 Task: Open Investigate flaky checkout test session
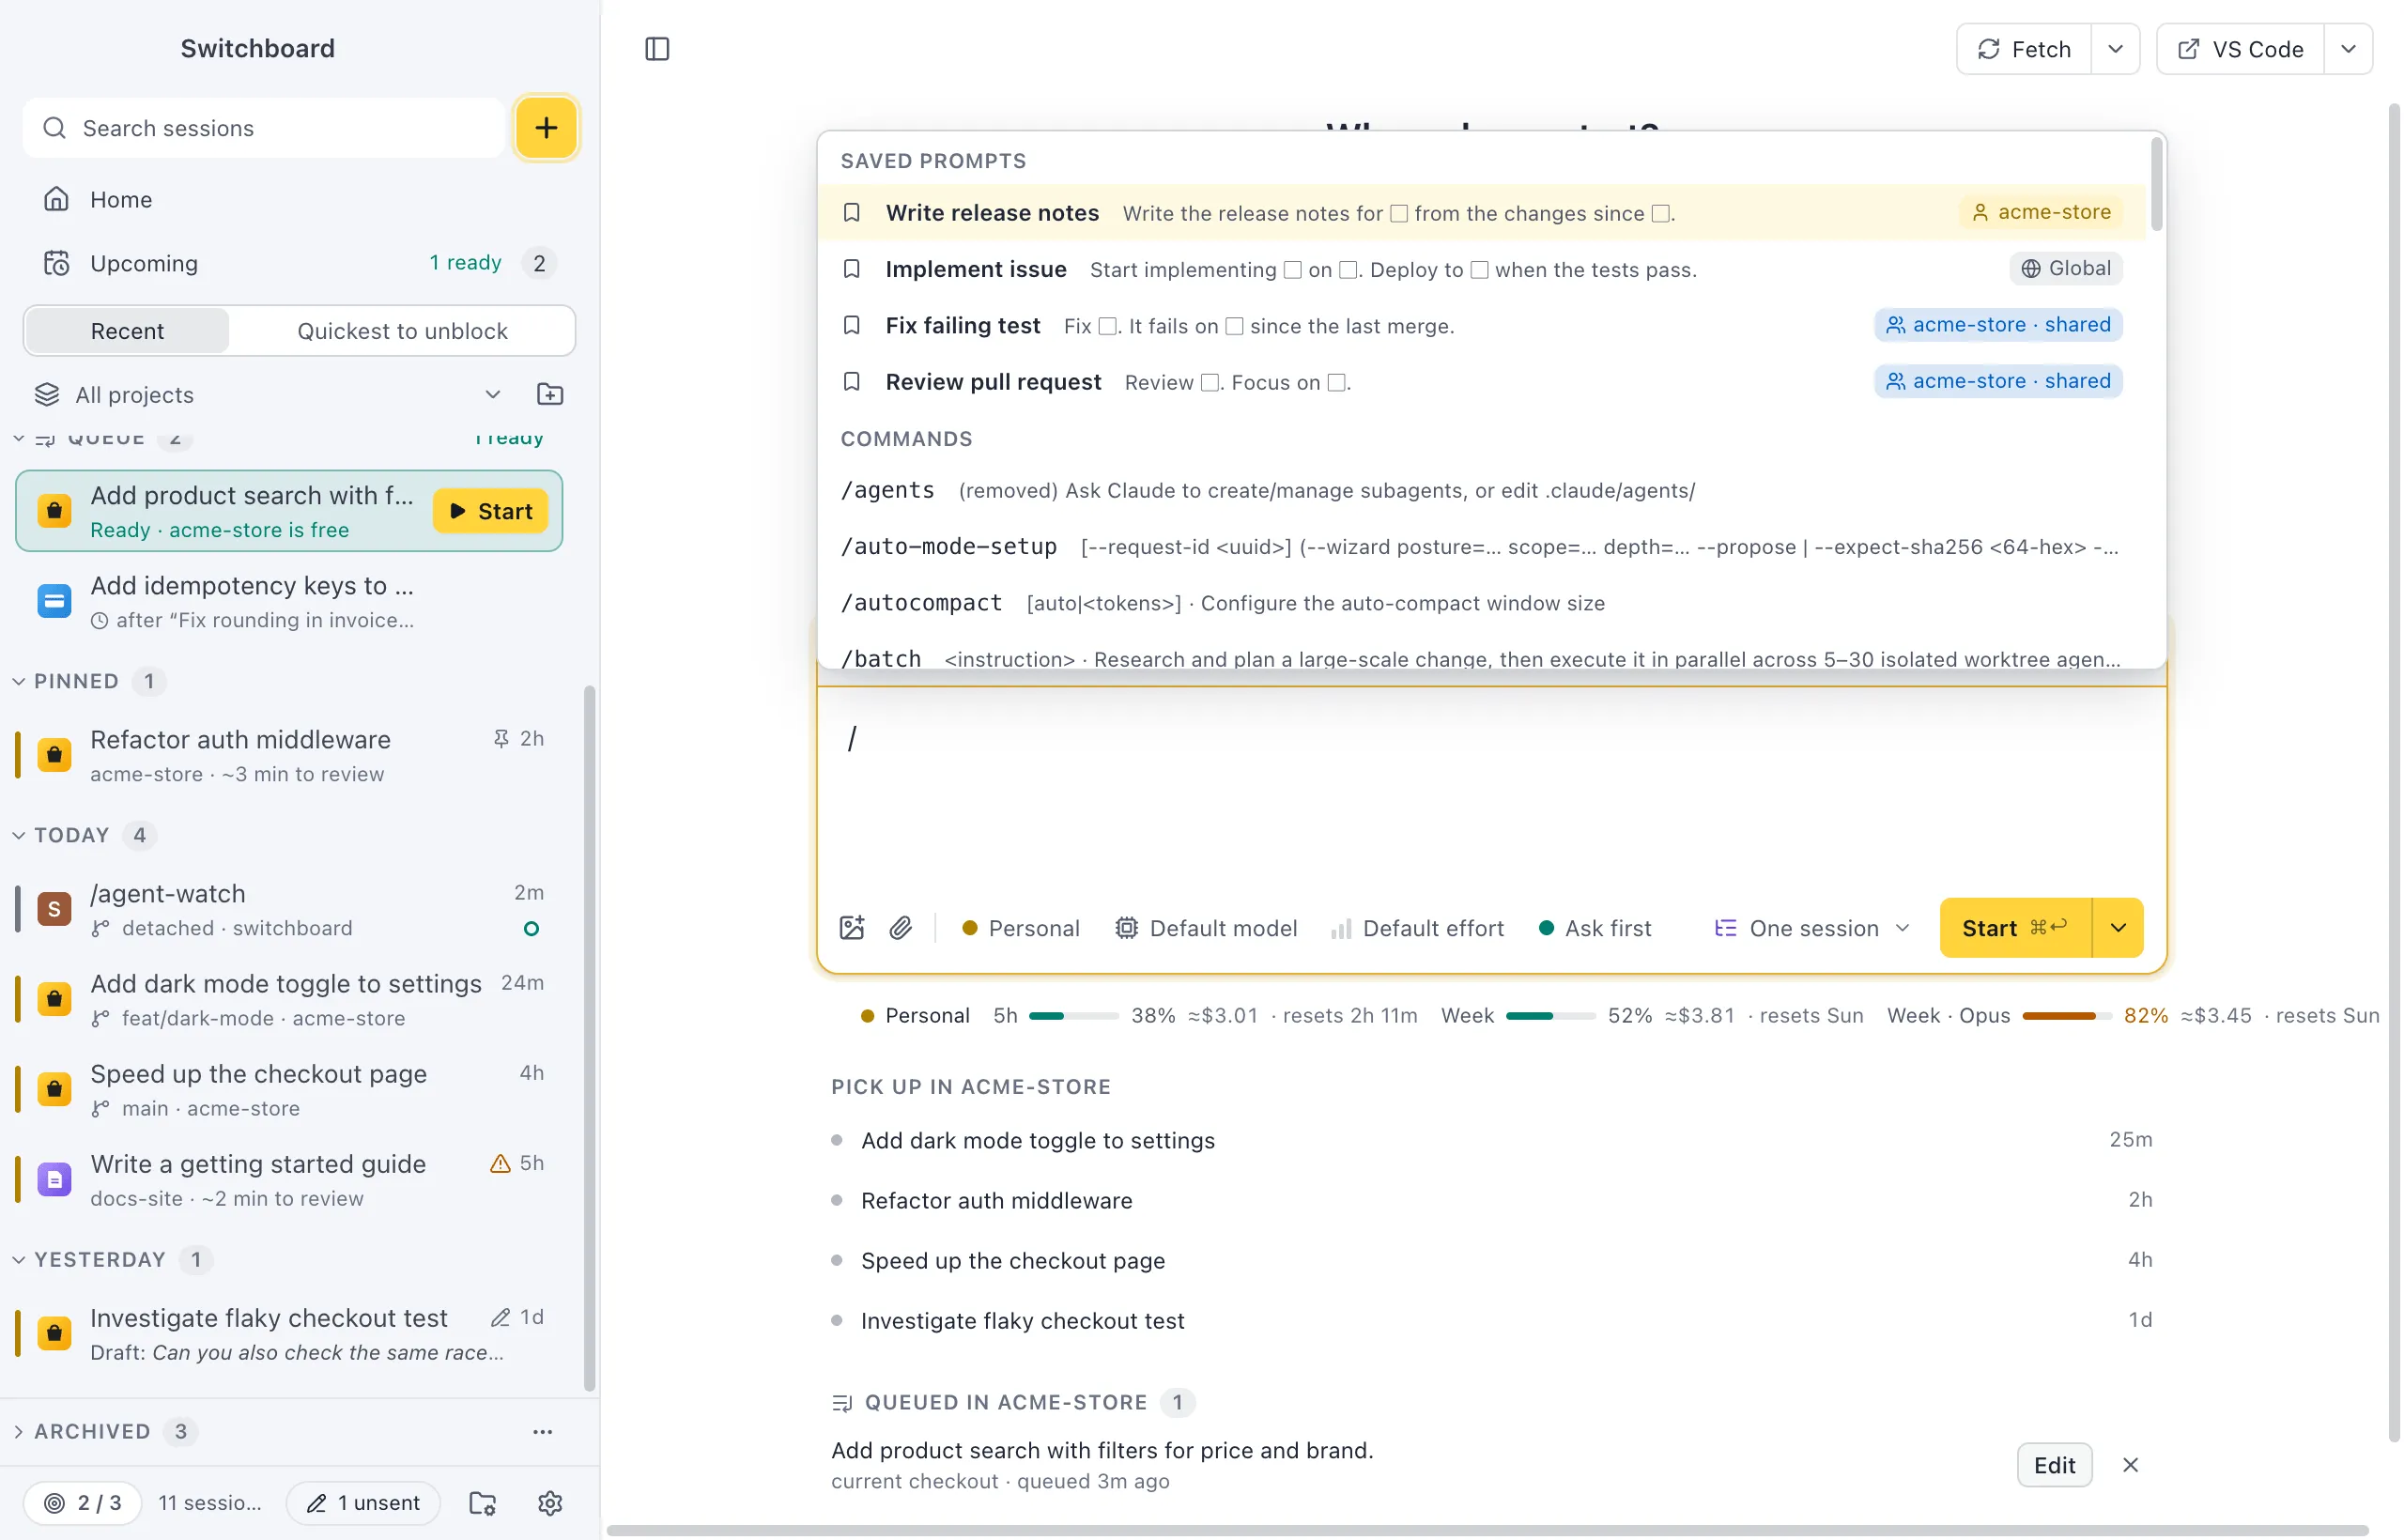click(x=290, y=1334)
